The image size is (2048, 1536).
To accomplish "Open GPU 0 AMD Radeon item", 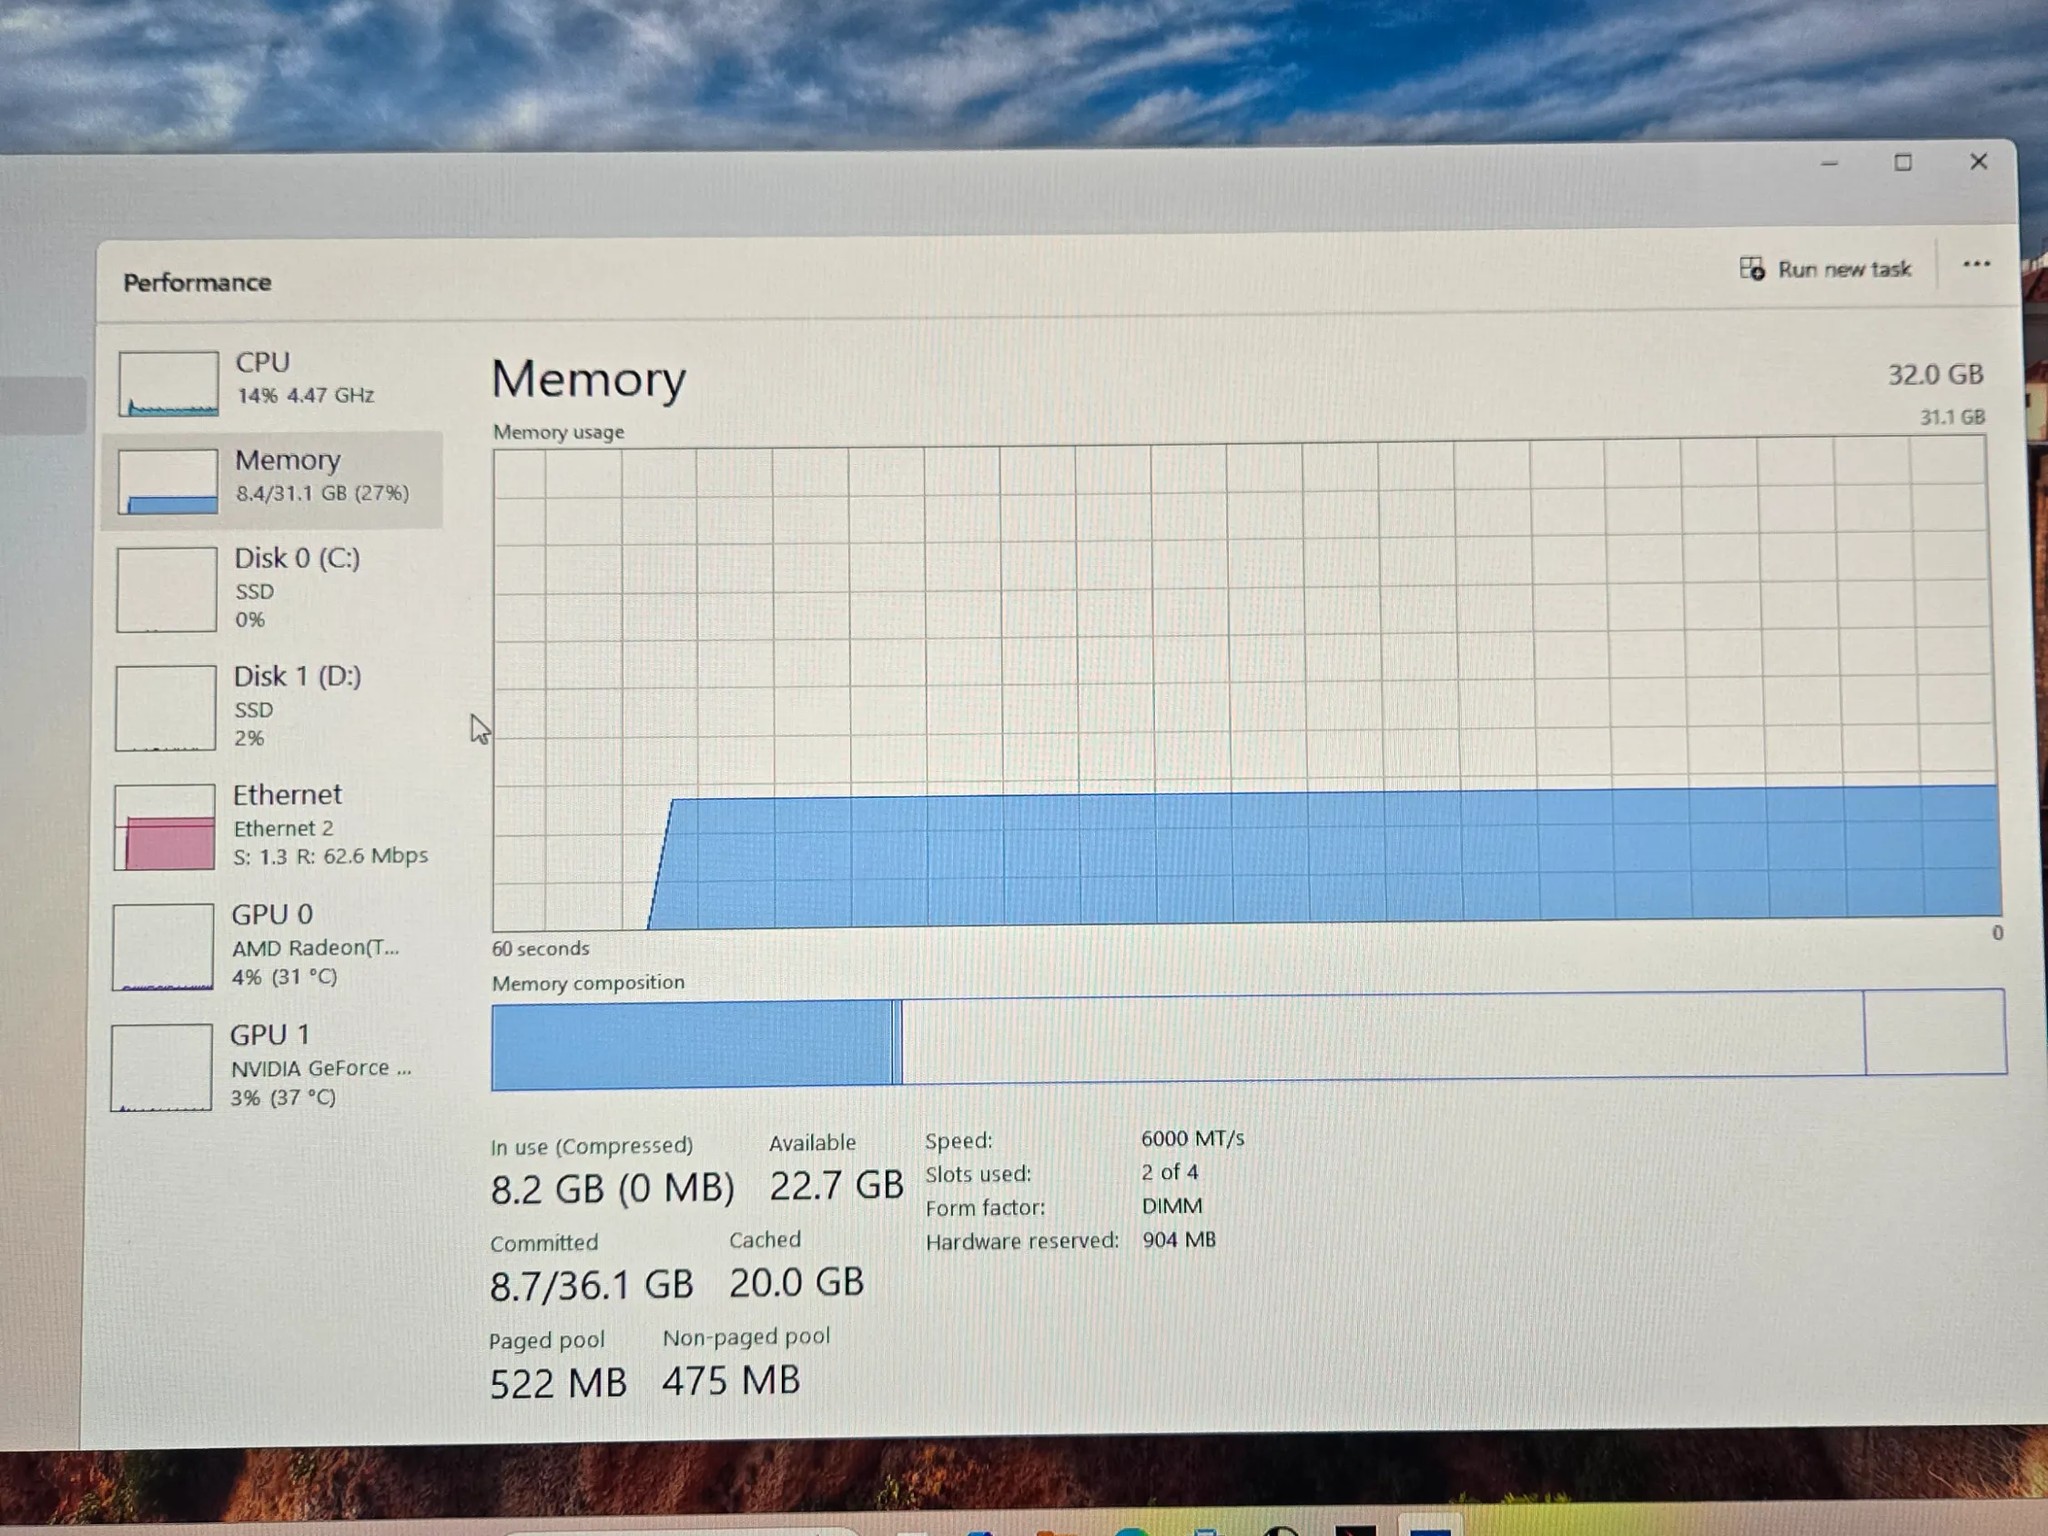I will 272,945.
